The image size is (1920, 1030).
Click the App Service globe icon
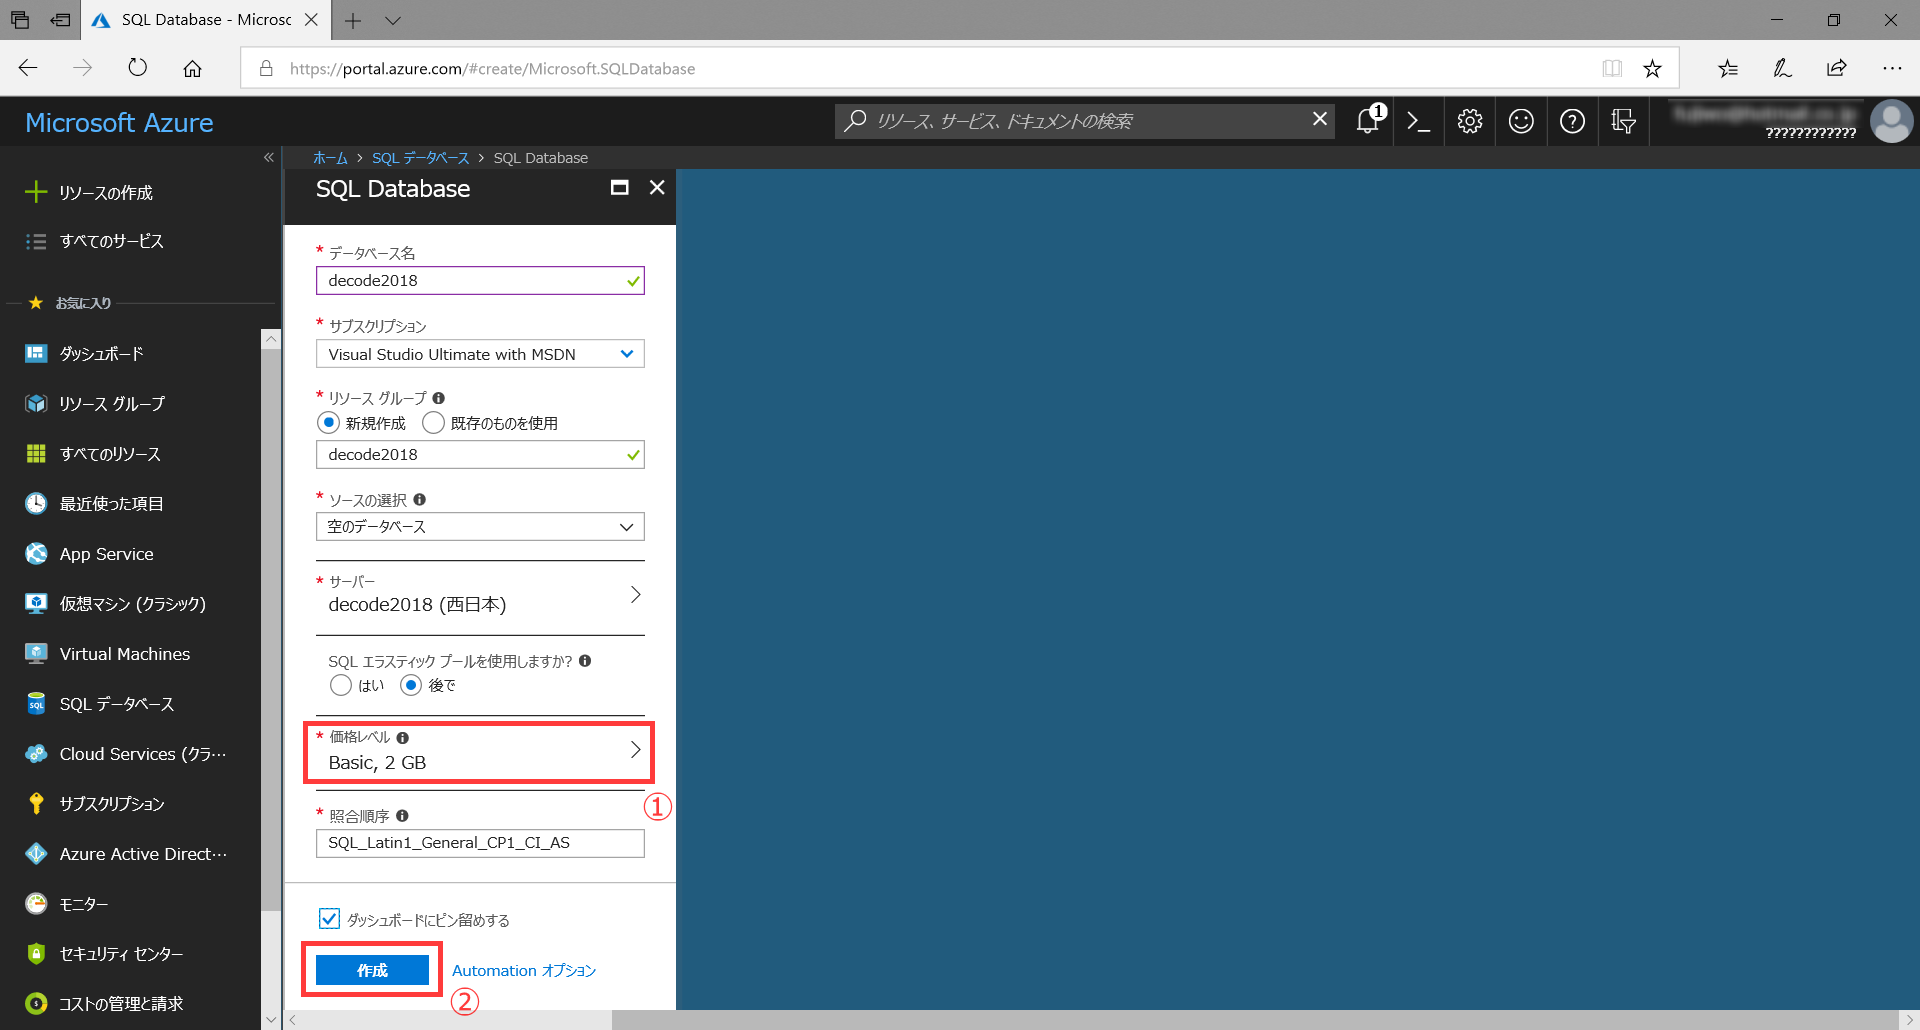(x=36, y=553)
